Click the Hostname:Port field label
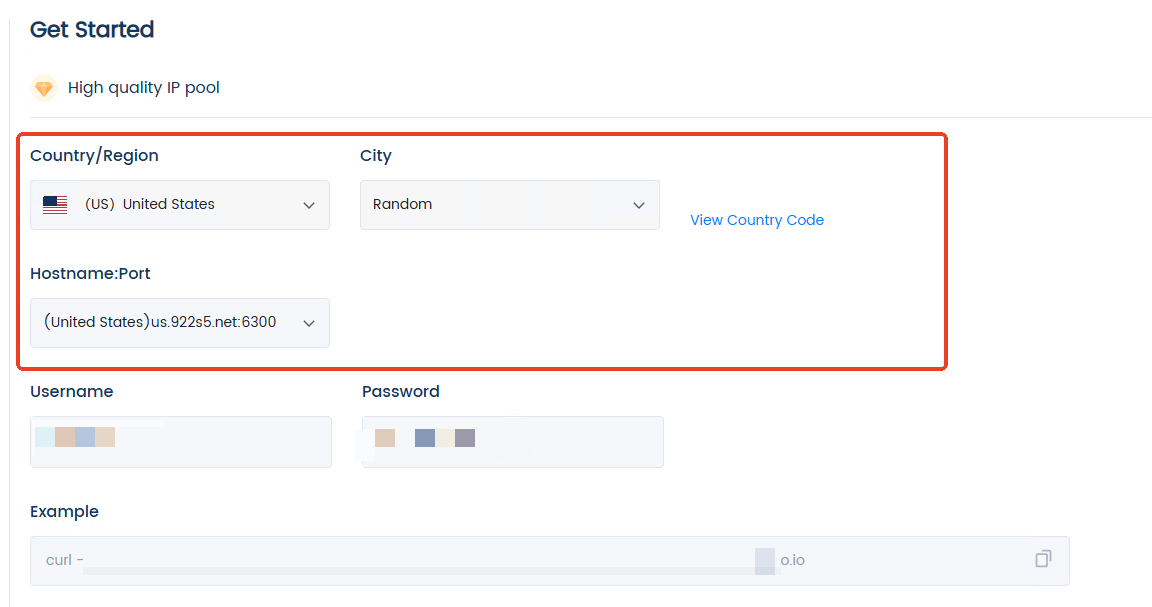The image size is (1152, 607). click(x=90, y=273)
